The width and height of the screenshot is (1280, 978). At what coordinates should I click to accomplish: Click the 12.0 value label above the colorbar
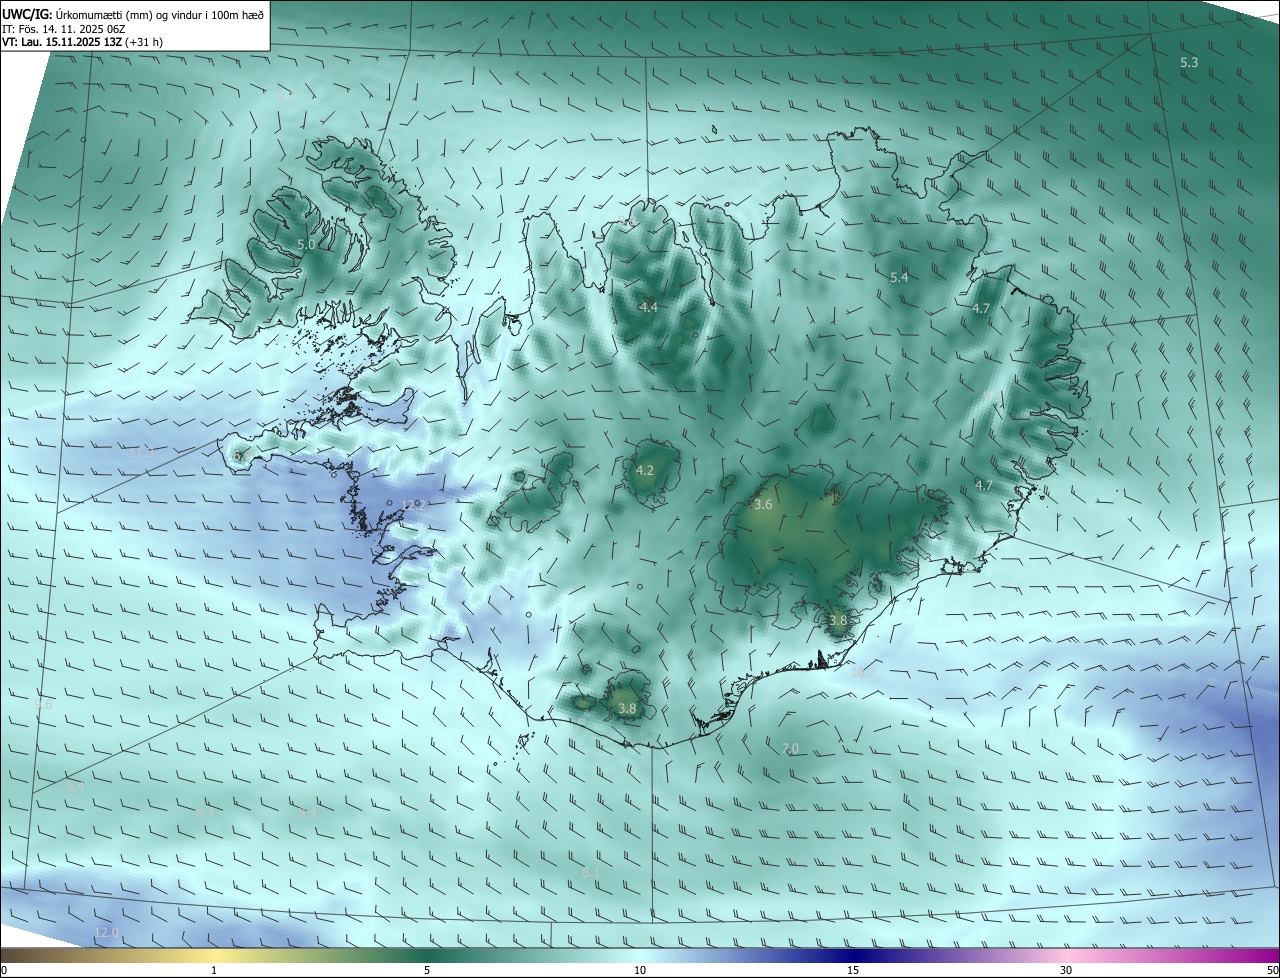click(x=106, y=932)
